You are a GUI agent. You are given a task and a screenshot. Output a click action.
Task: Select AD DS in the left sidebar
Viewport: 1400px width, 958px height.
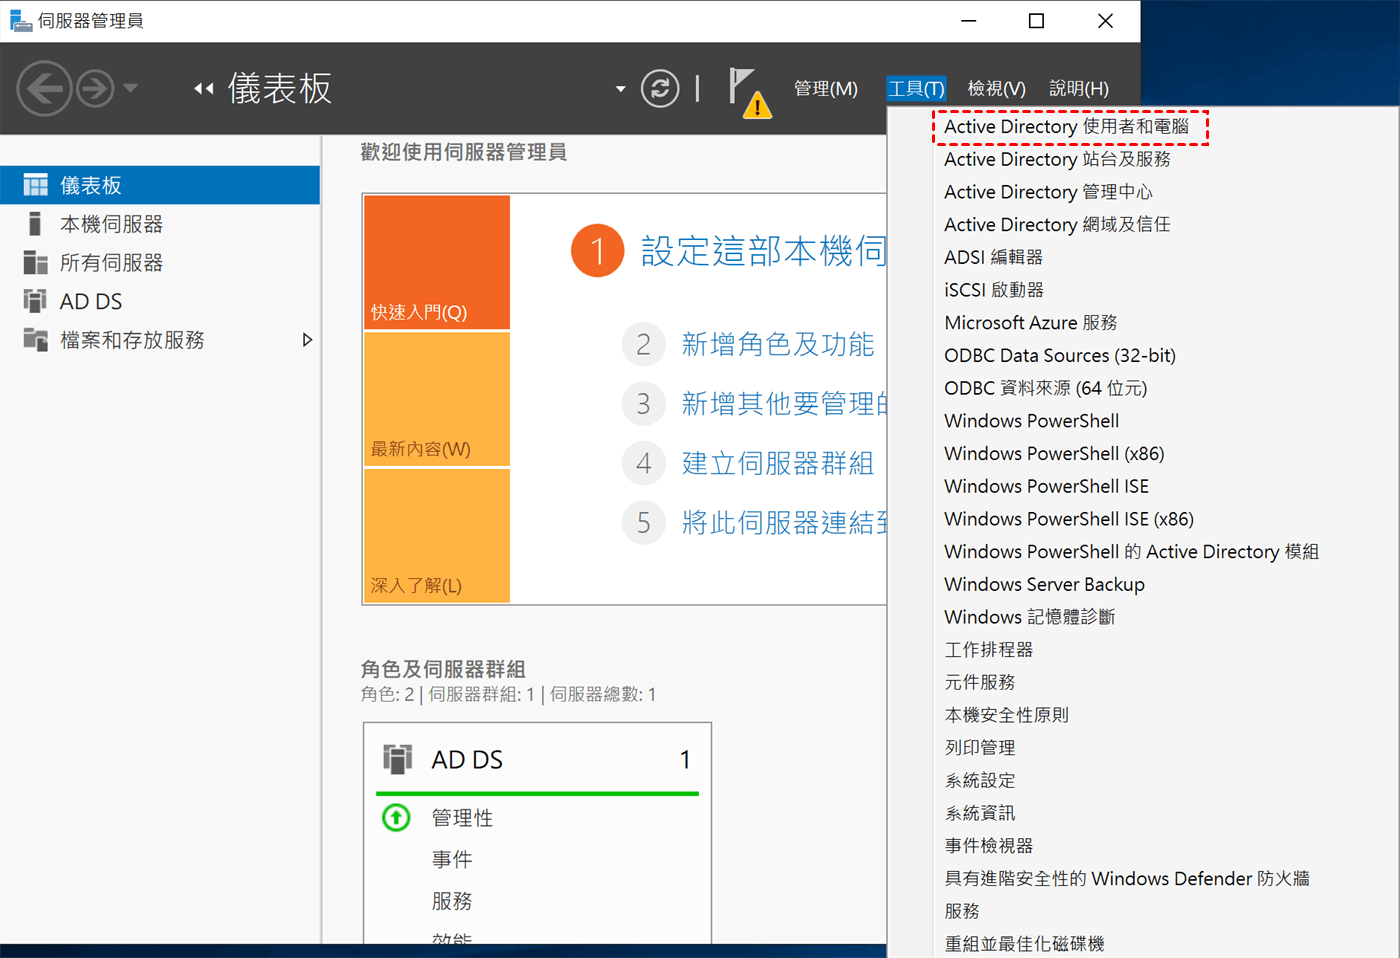tap(91, 302)
